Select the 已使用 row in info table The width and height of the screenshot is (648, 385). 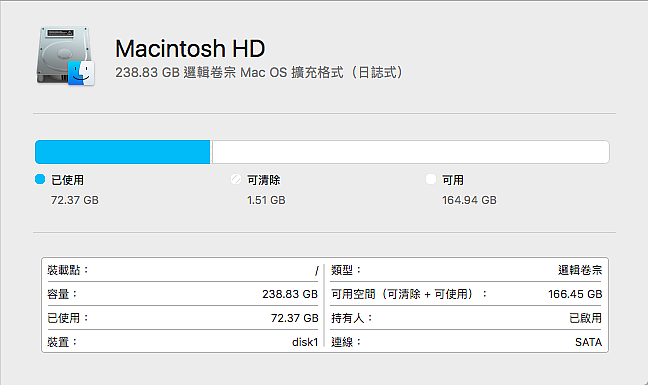pos(183,318)
